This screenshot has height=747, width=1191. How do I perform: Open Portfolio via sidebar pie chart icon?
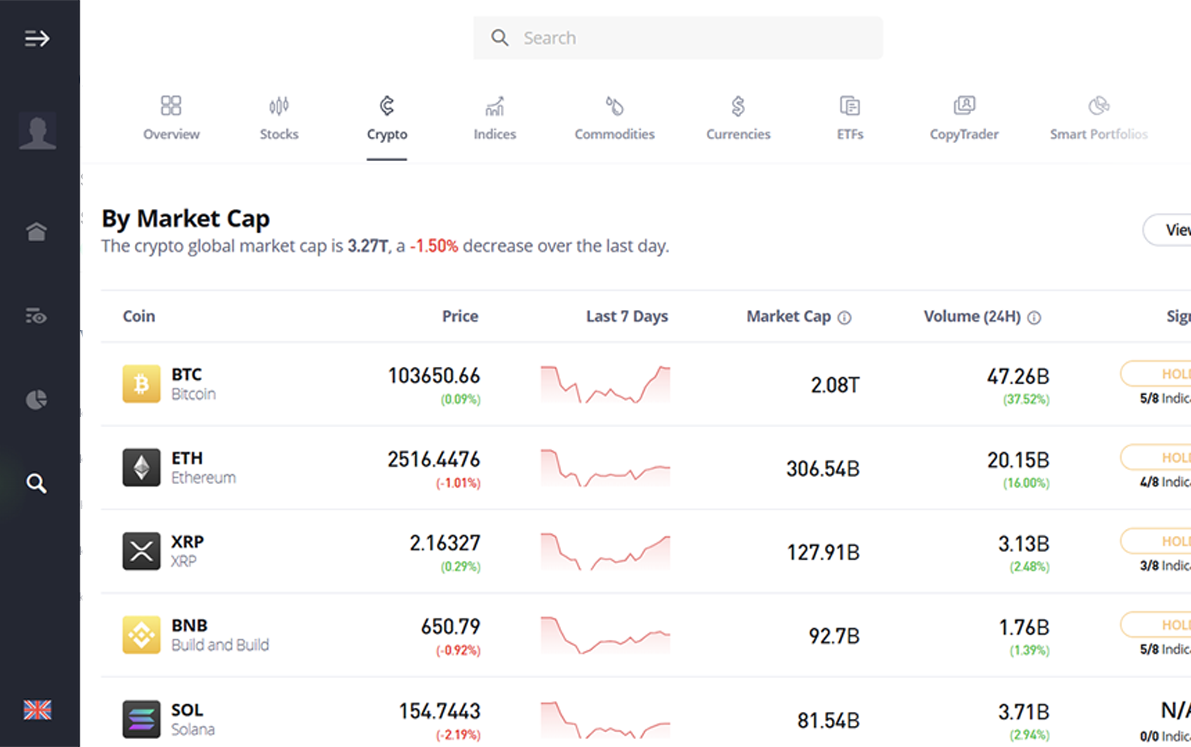click(36, 399)
